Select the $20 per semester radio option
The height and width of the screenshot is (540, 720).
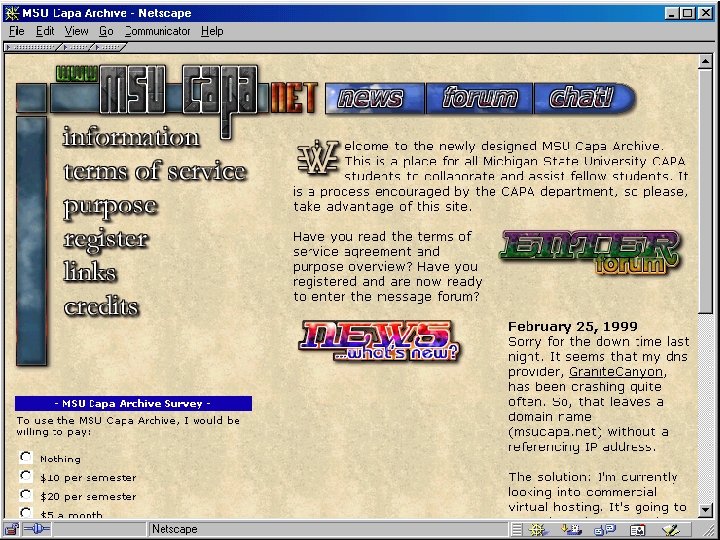pyautogui.click(x=26, y=494)
